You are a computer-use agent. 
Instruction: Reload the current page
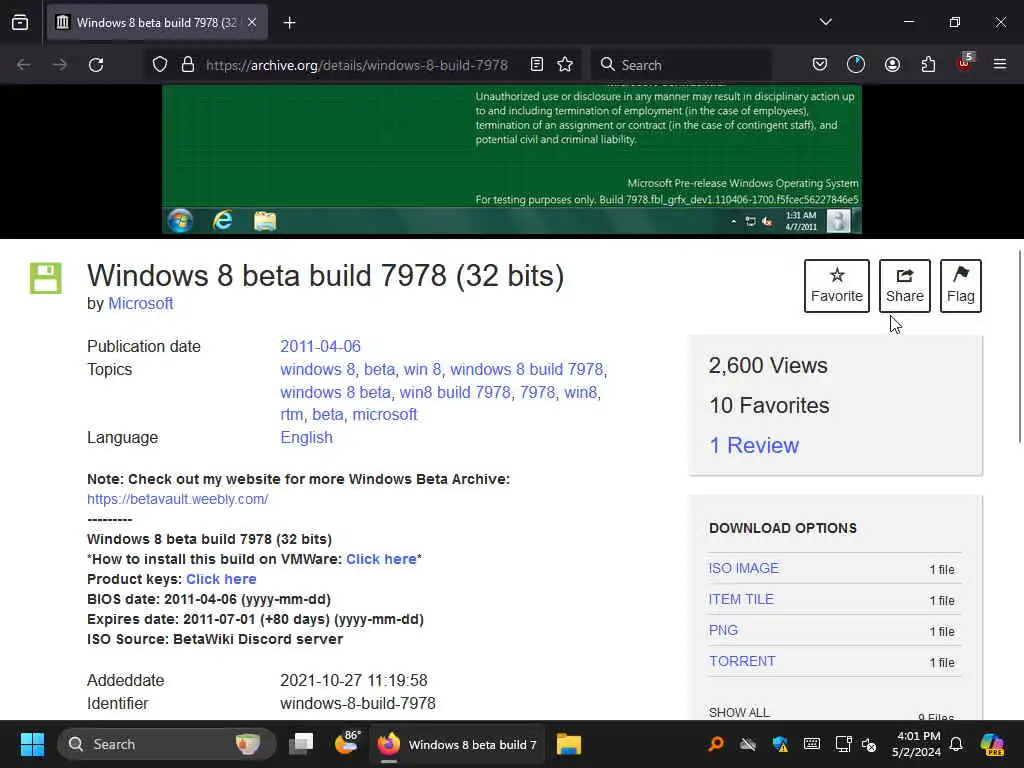tap(96, 65)
